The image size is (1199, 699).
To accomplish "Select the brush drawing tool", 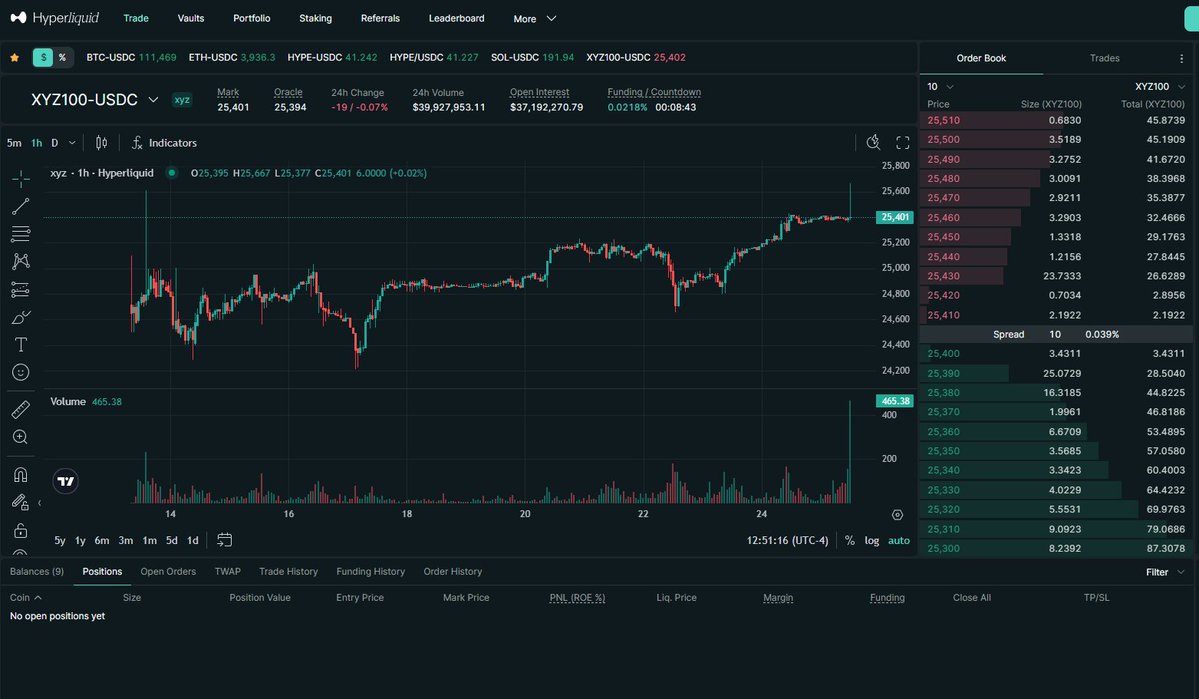I will 21,317.
